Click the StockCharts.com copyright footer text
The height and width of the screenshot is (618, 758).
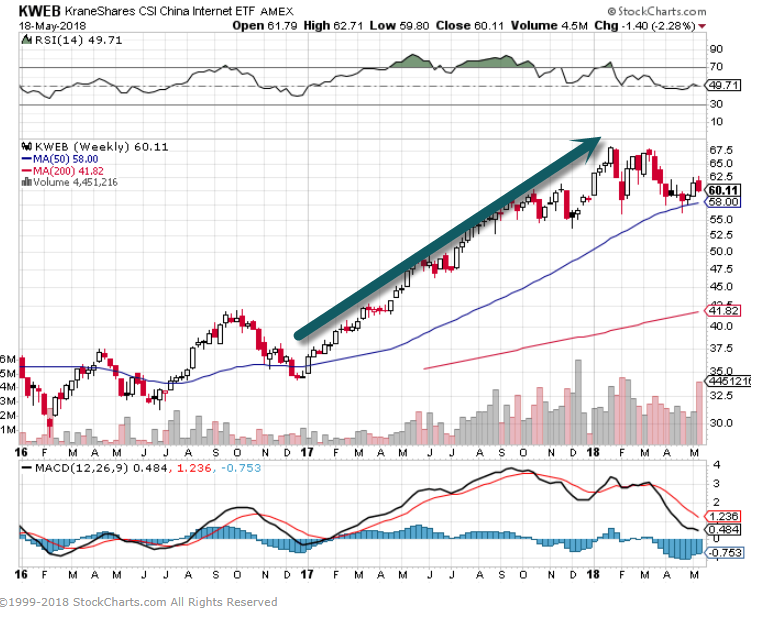[139, 602]
